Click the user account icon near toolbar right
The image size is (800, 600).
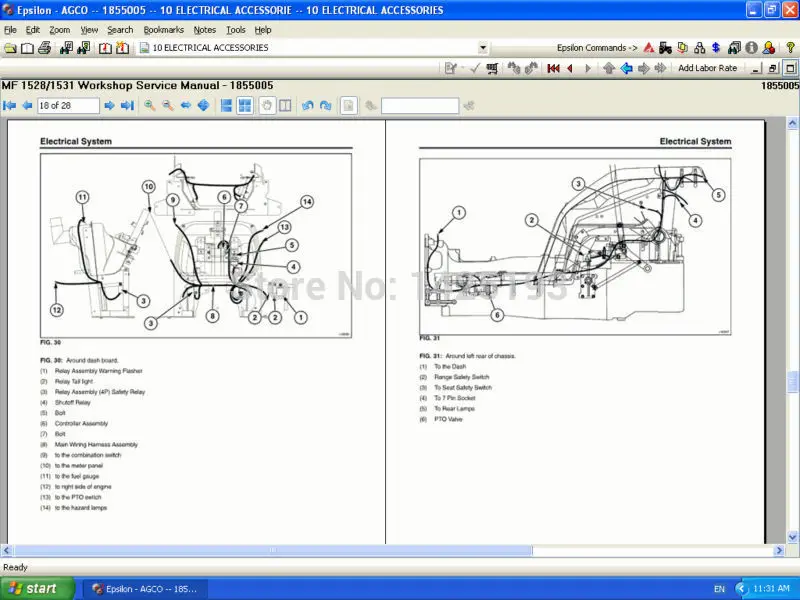point(769,47)
